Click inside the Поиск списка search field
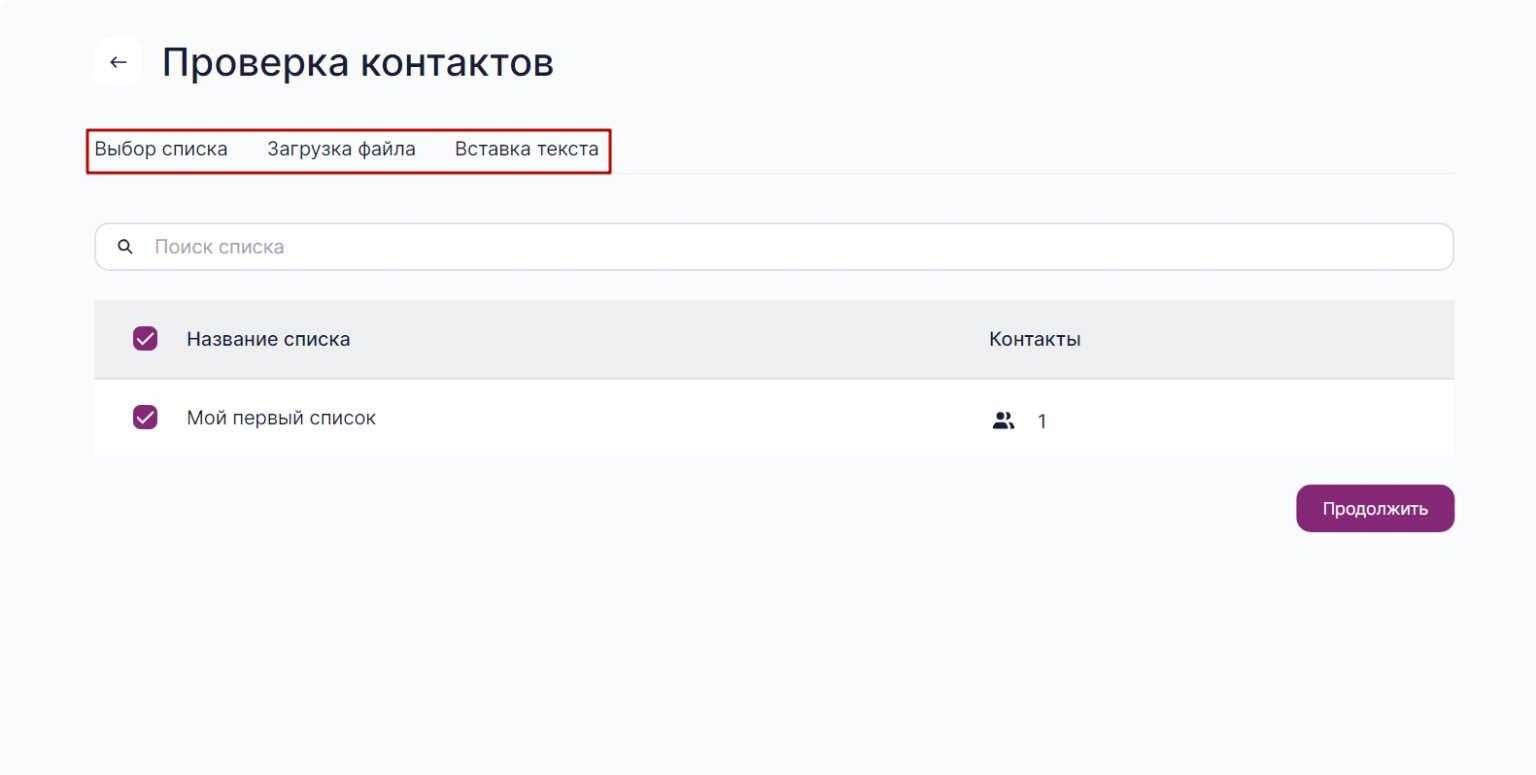This screenshot has width=1536, height=775. tap(400, 246)
